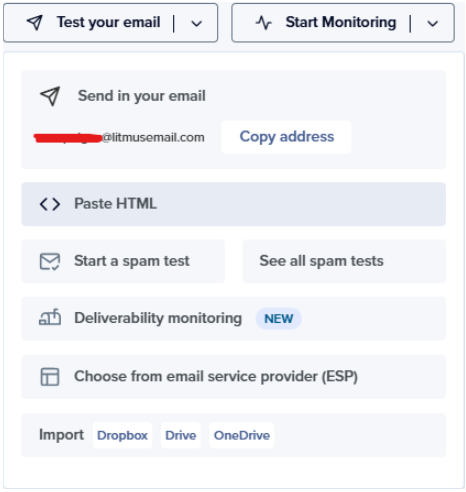Click the NEW badge on Deliverability monitoring
The image size is (466, 492).
pos(279,319)
